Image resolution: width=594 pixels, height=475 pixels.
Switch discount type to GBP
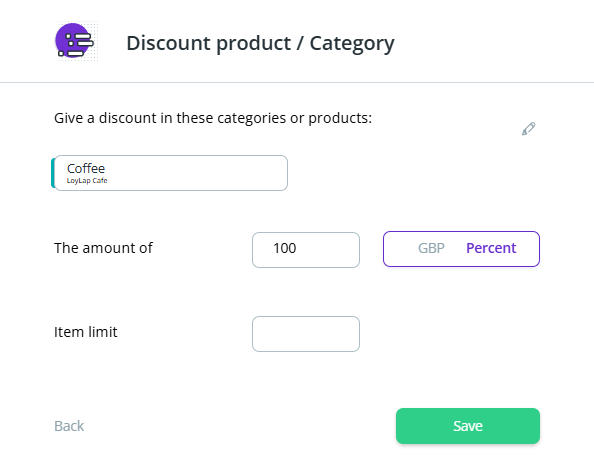coord(431,248)
